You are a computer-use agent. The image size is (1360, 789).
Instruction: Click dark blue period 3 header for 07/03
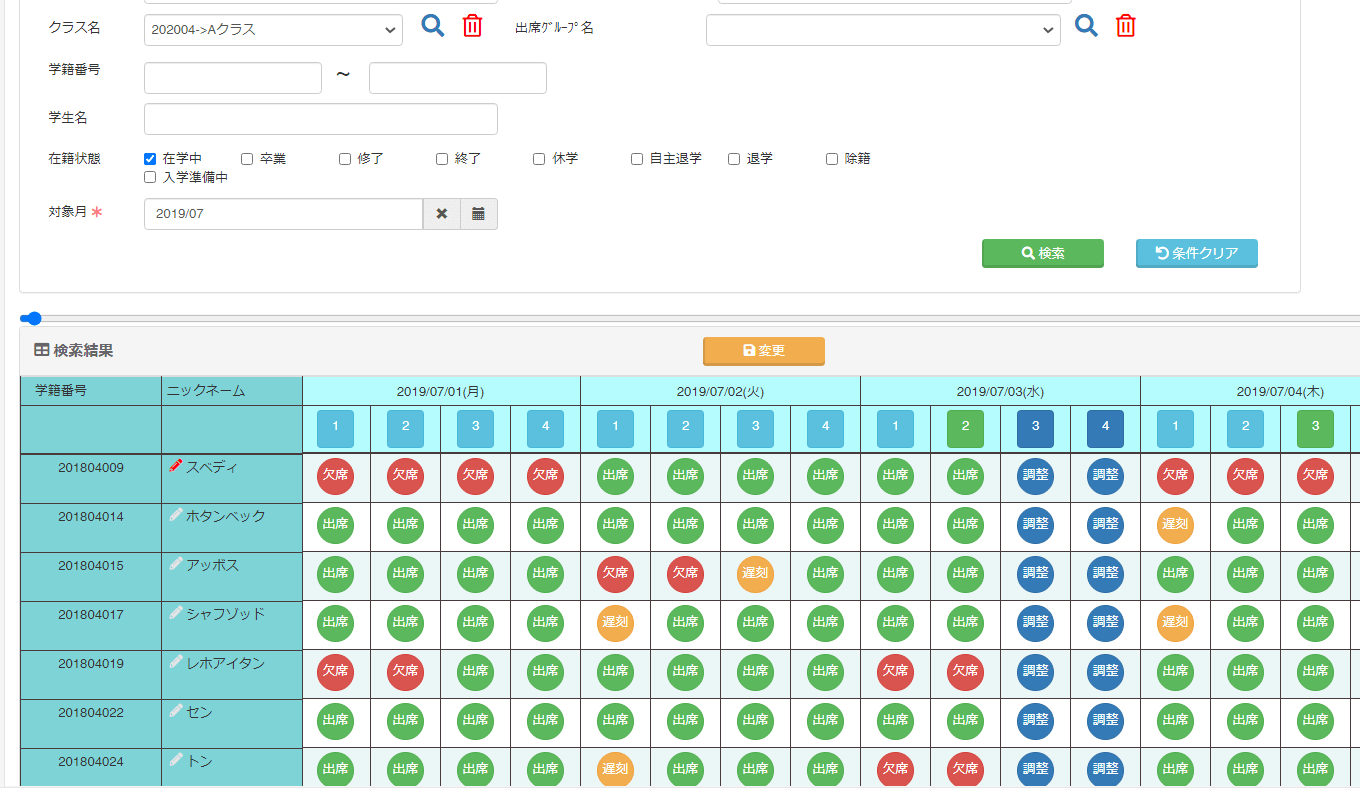(1036, 429)
